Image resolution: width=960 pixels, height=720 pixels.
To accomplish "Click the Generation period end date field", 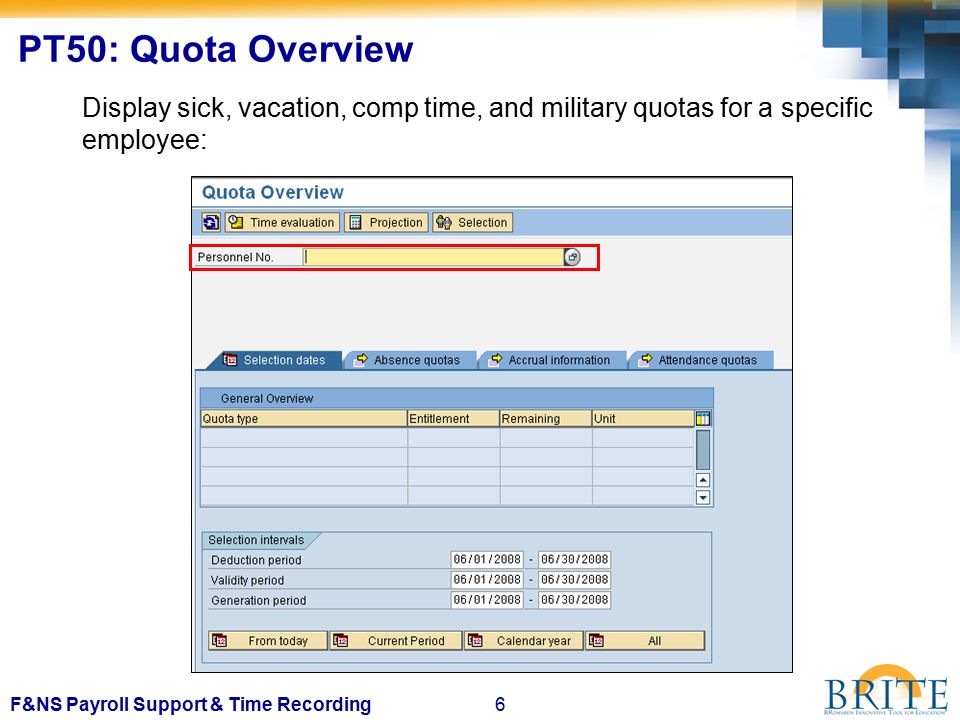I will (574, 600).
